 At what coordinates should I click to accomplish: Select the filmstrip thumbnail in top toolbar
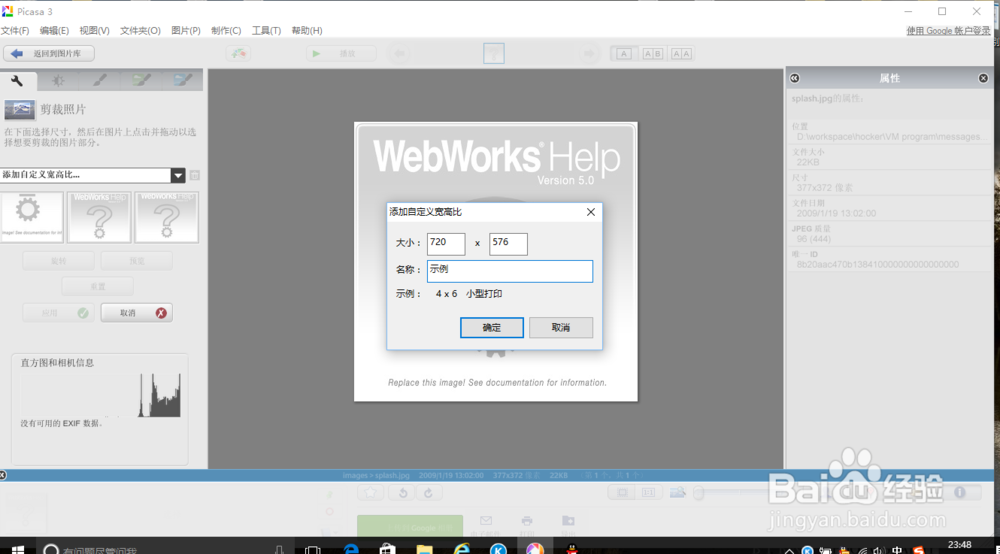pyautogui.click(x=494, y=54)
